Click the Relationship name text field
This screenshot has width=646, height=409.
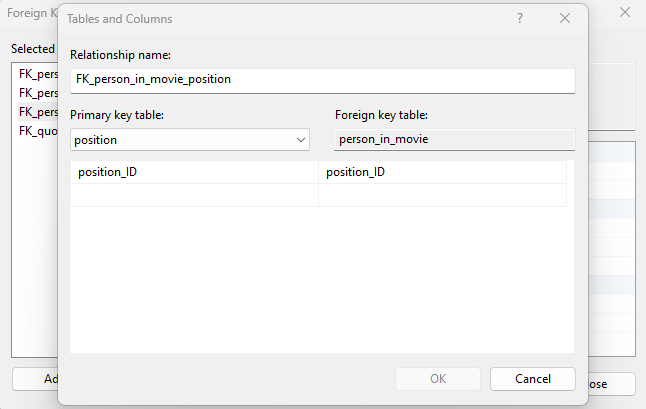322,80
